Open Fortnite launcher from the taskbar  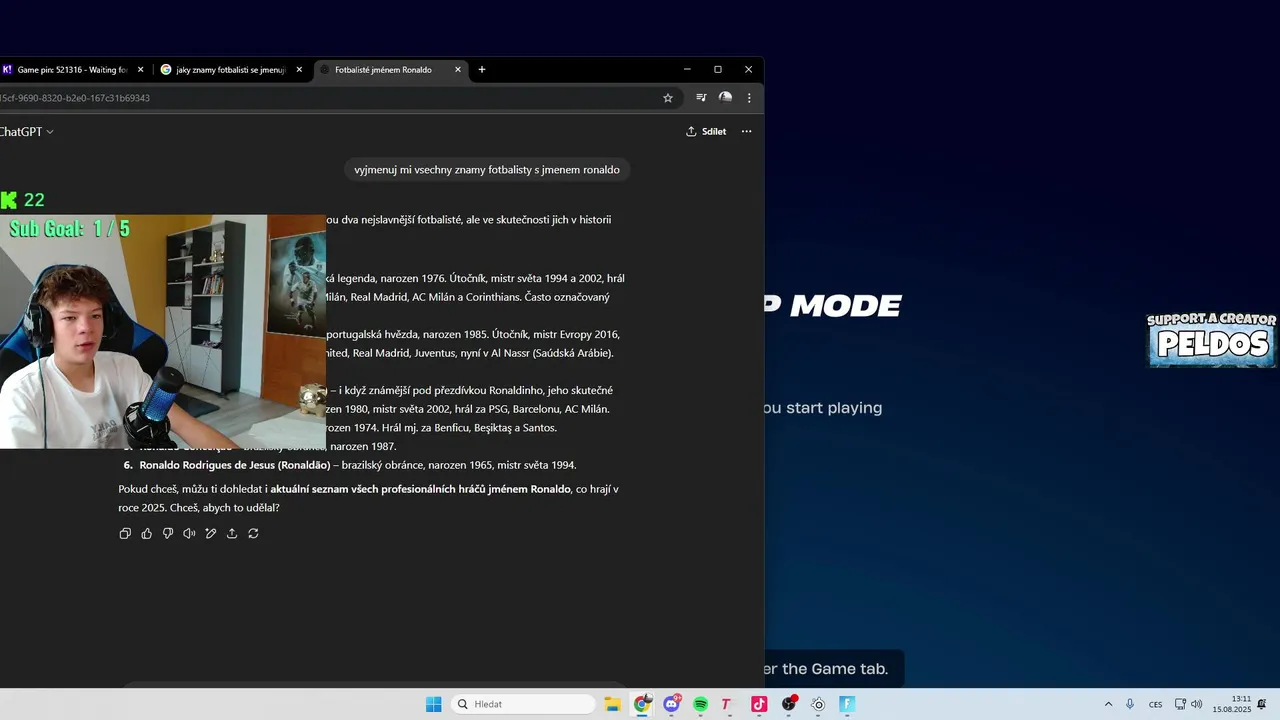tap(847, 704)
